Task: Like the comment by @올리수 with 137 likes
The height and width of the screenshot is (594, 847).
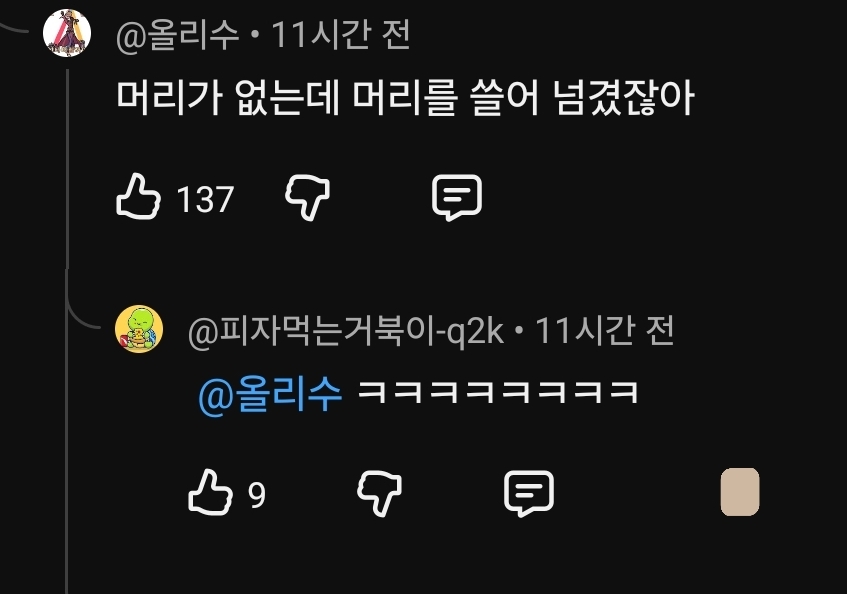Action: click(x=138, y=197)
